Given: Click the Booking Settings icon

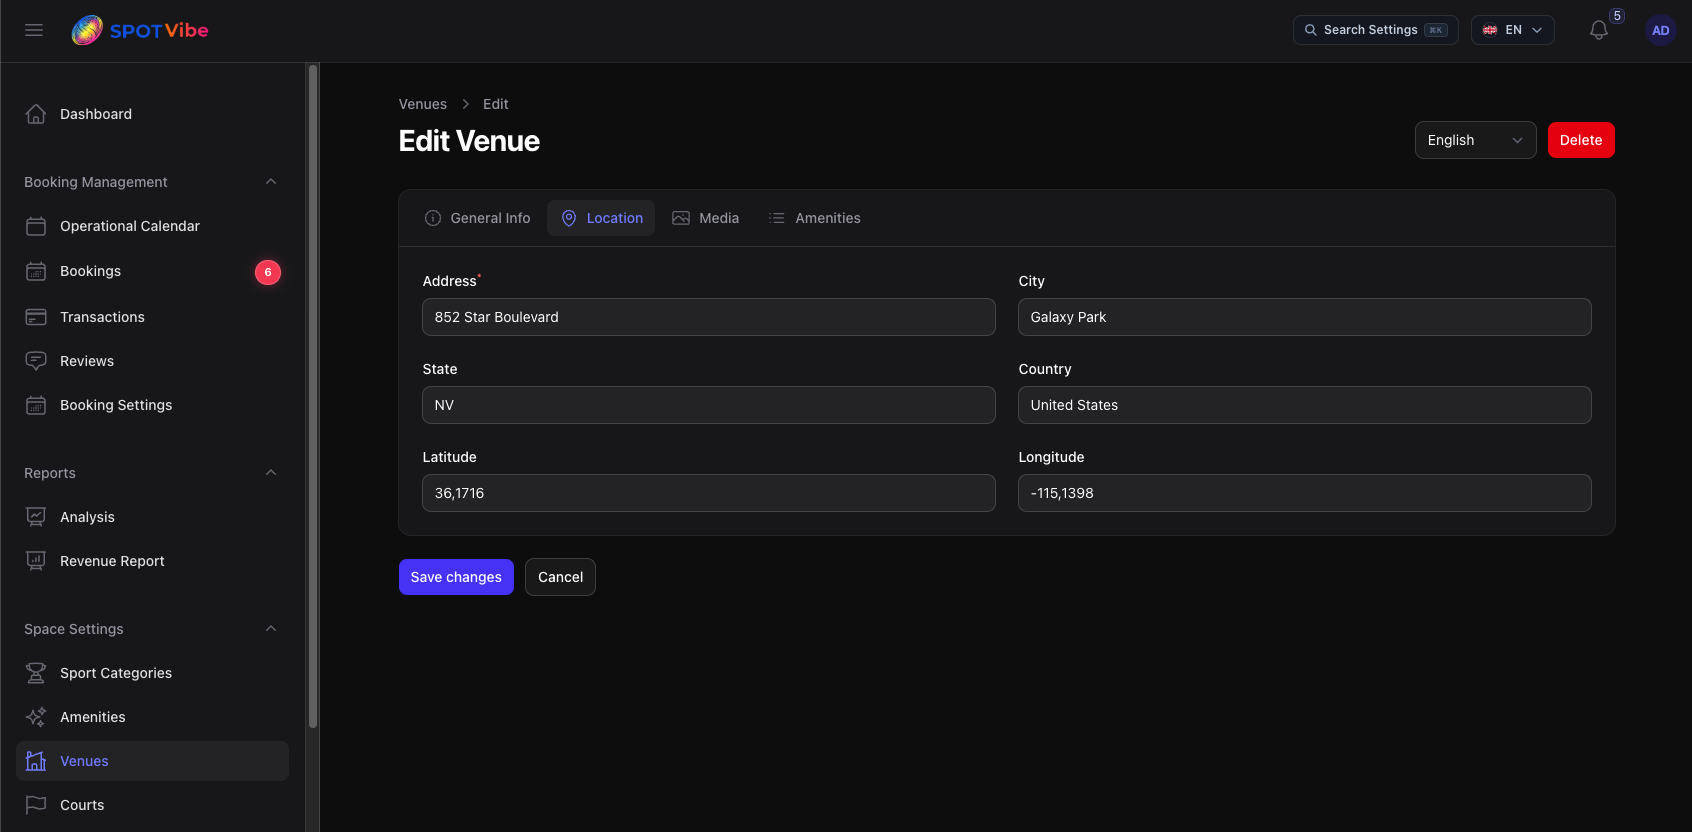Looking at the screenshot, I should point(36,405).
